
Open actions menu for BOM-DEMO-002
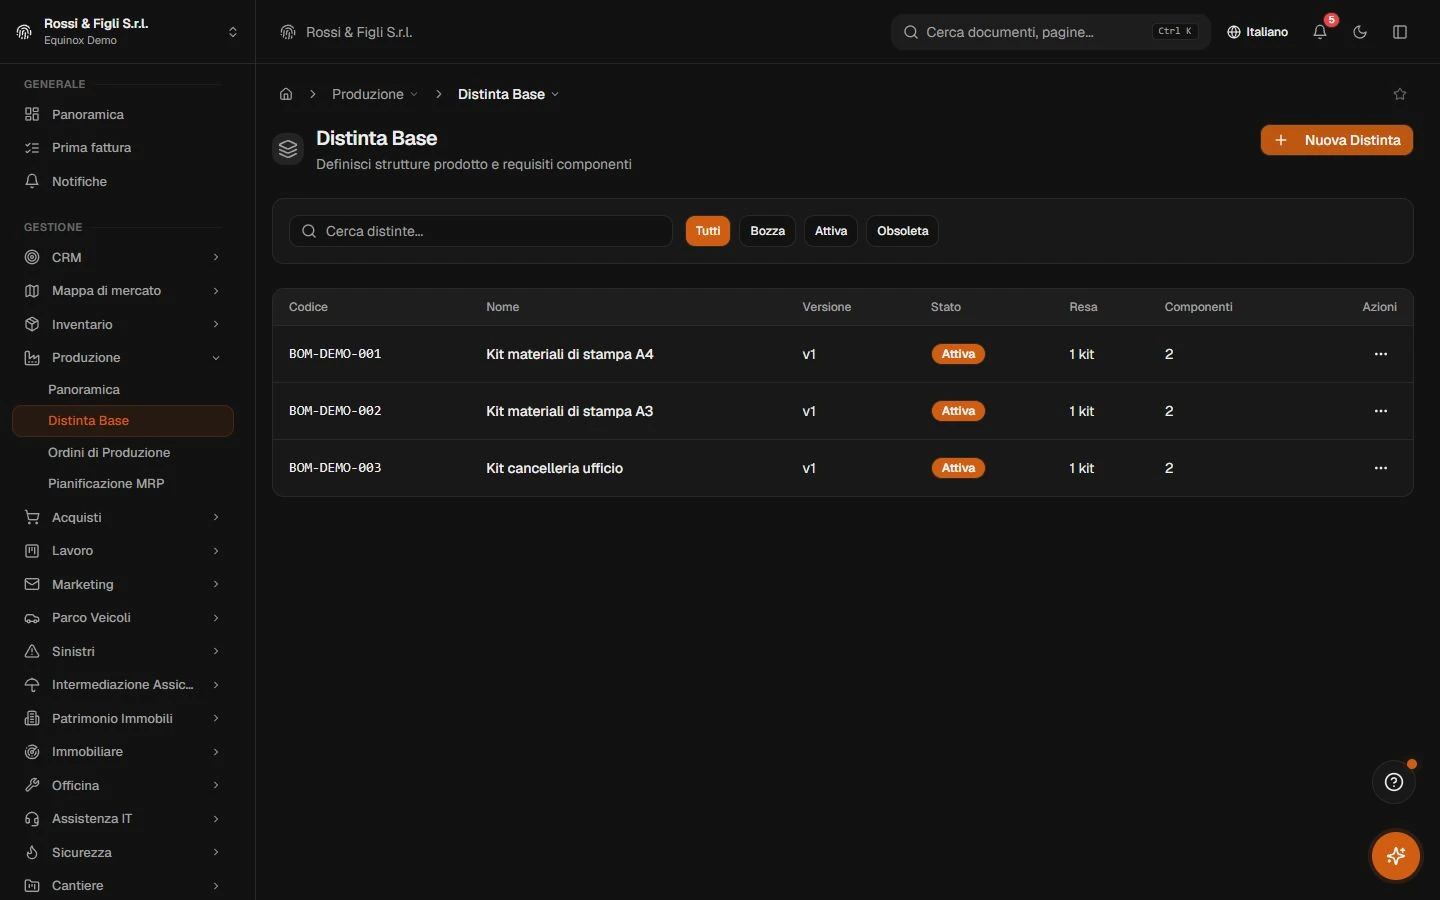click(x=1381, y=411)
